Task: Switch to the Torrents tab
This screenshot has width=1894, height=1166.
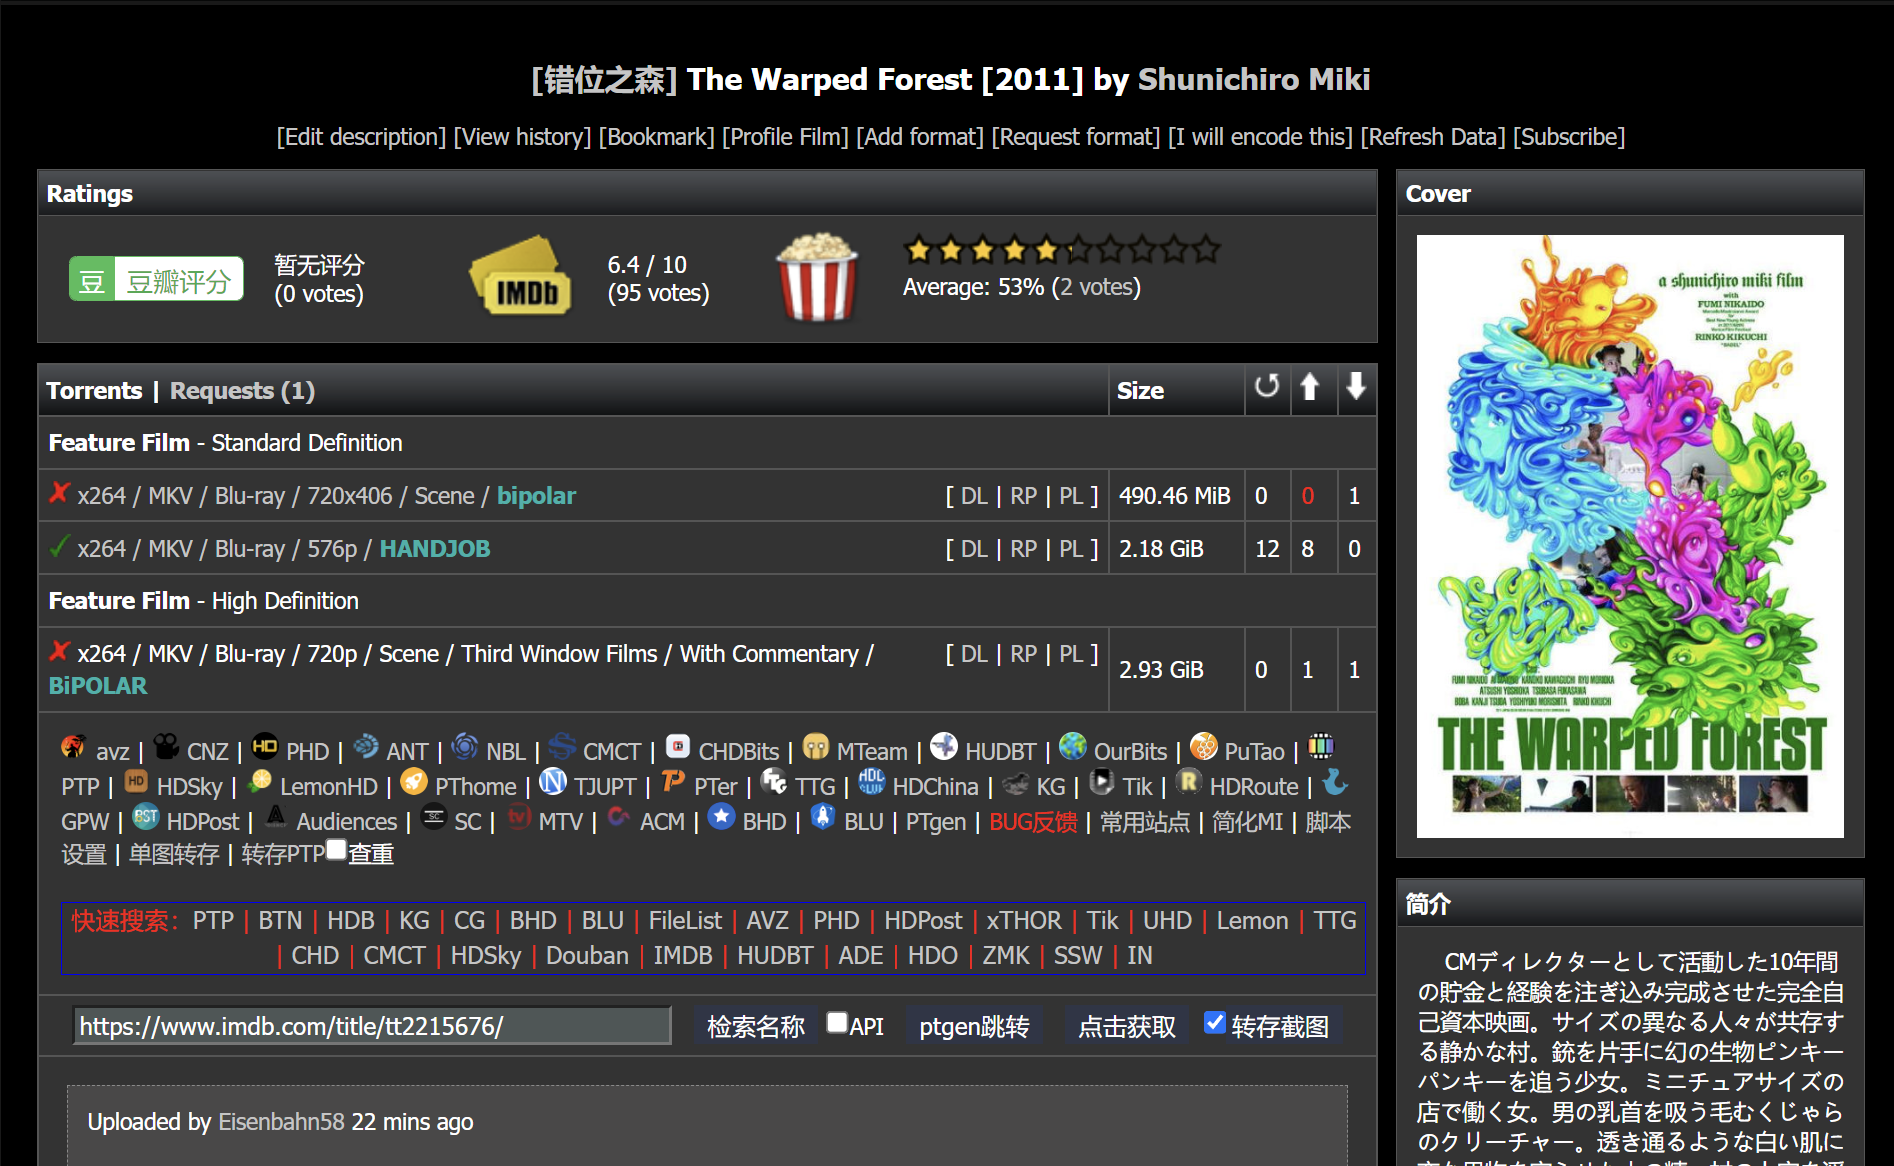Action: tap(94, 391)
